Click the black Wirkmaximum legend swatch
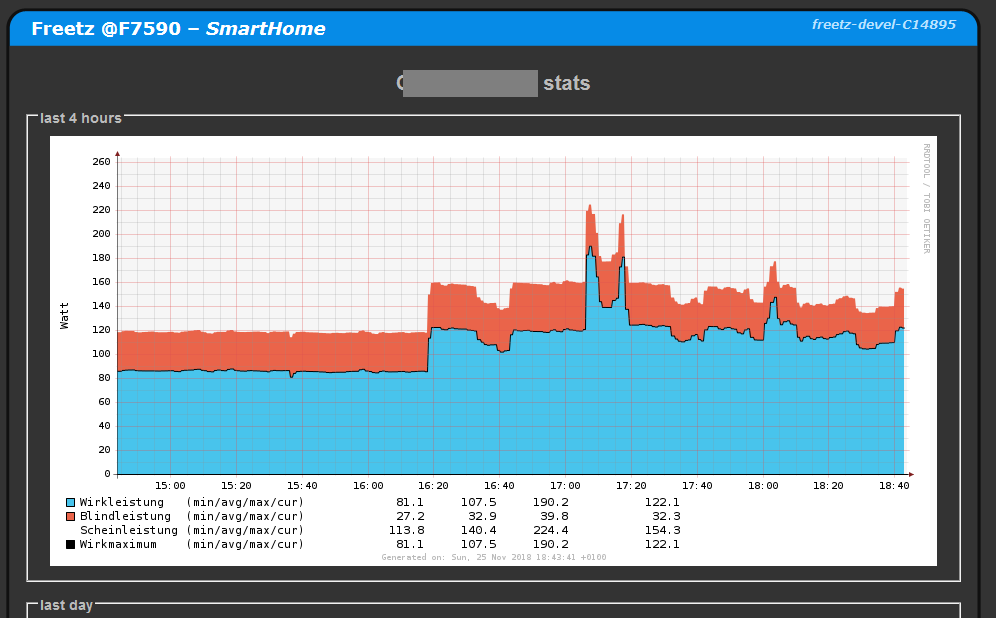Screen dimensions: 996x618 click(x=70, y=544)
